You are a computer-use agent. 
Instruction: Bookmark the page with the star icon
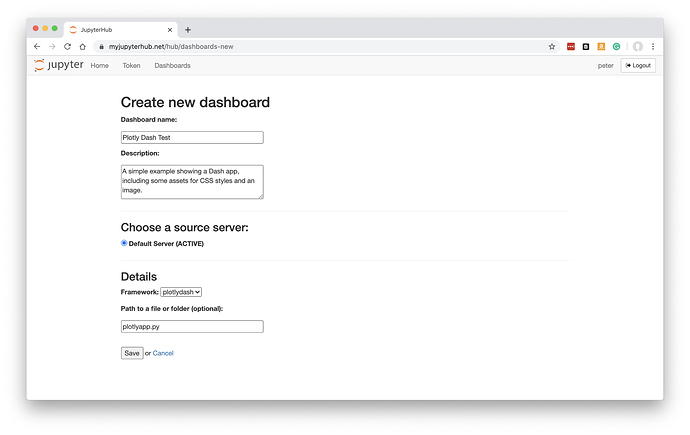point(552,47)
